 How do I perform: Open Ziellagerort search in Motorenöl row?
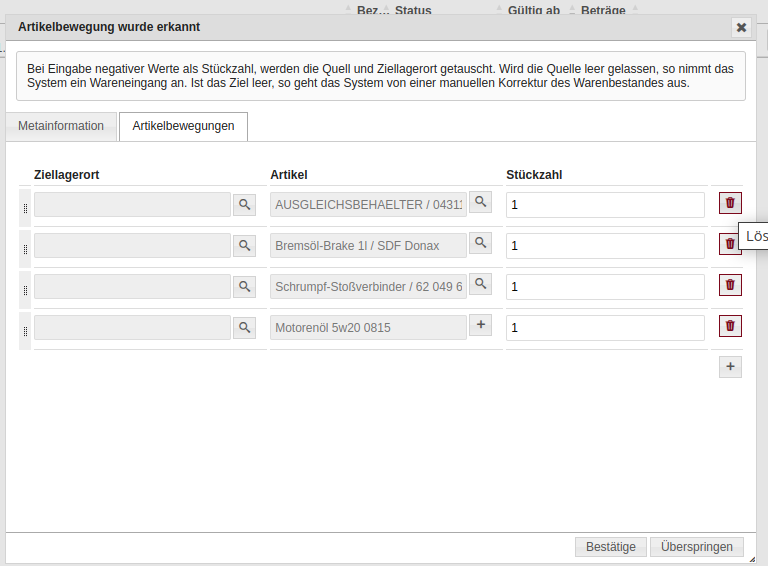point(244,327)
